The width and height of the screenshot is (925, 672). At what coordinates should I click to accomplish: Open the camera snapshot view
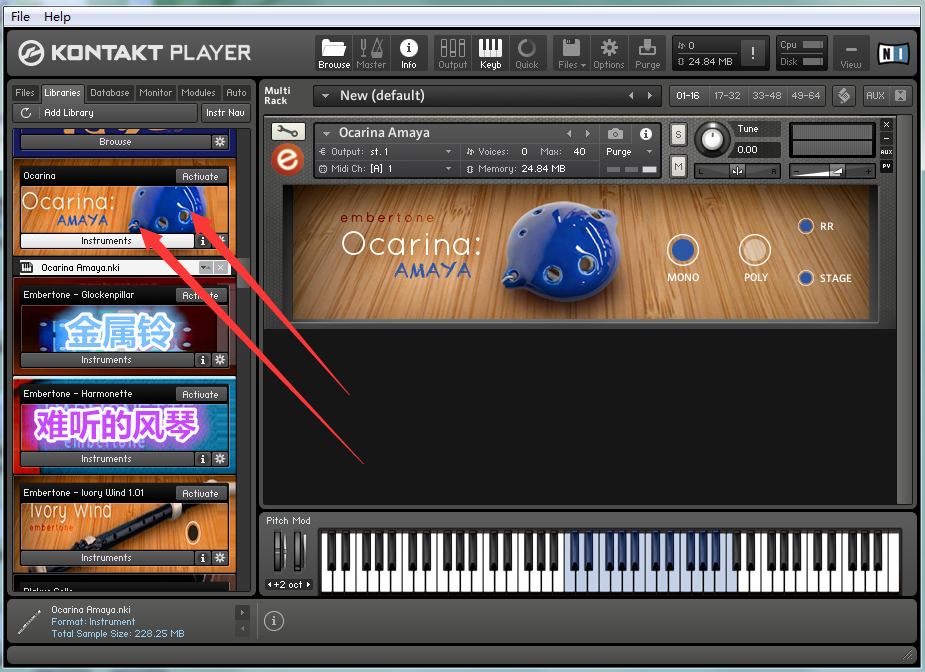pyautogui.click(x=615, y=133)
